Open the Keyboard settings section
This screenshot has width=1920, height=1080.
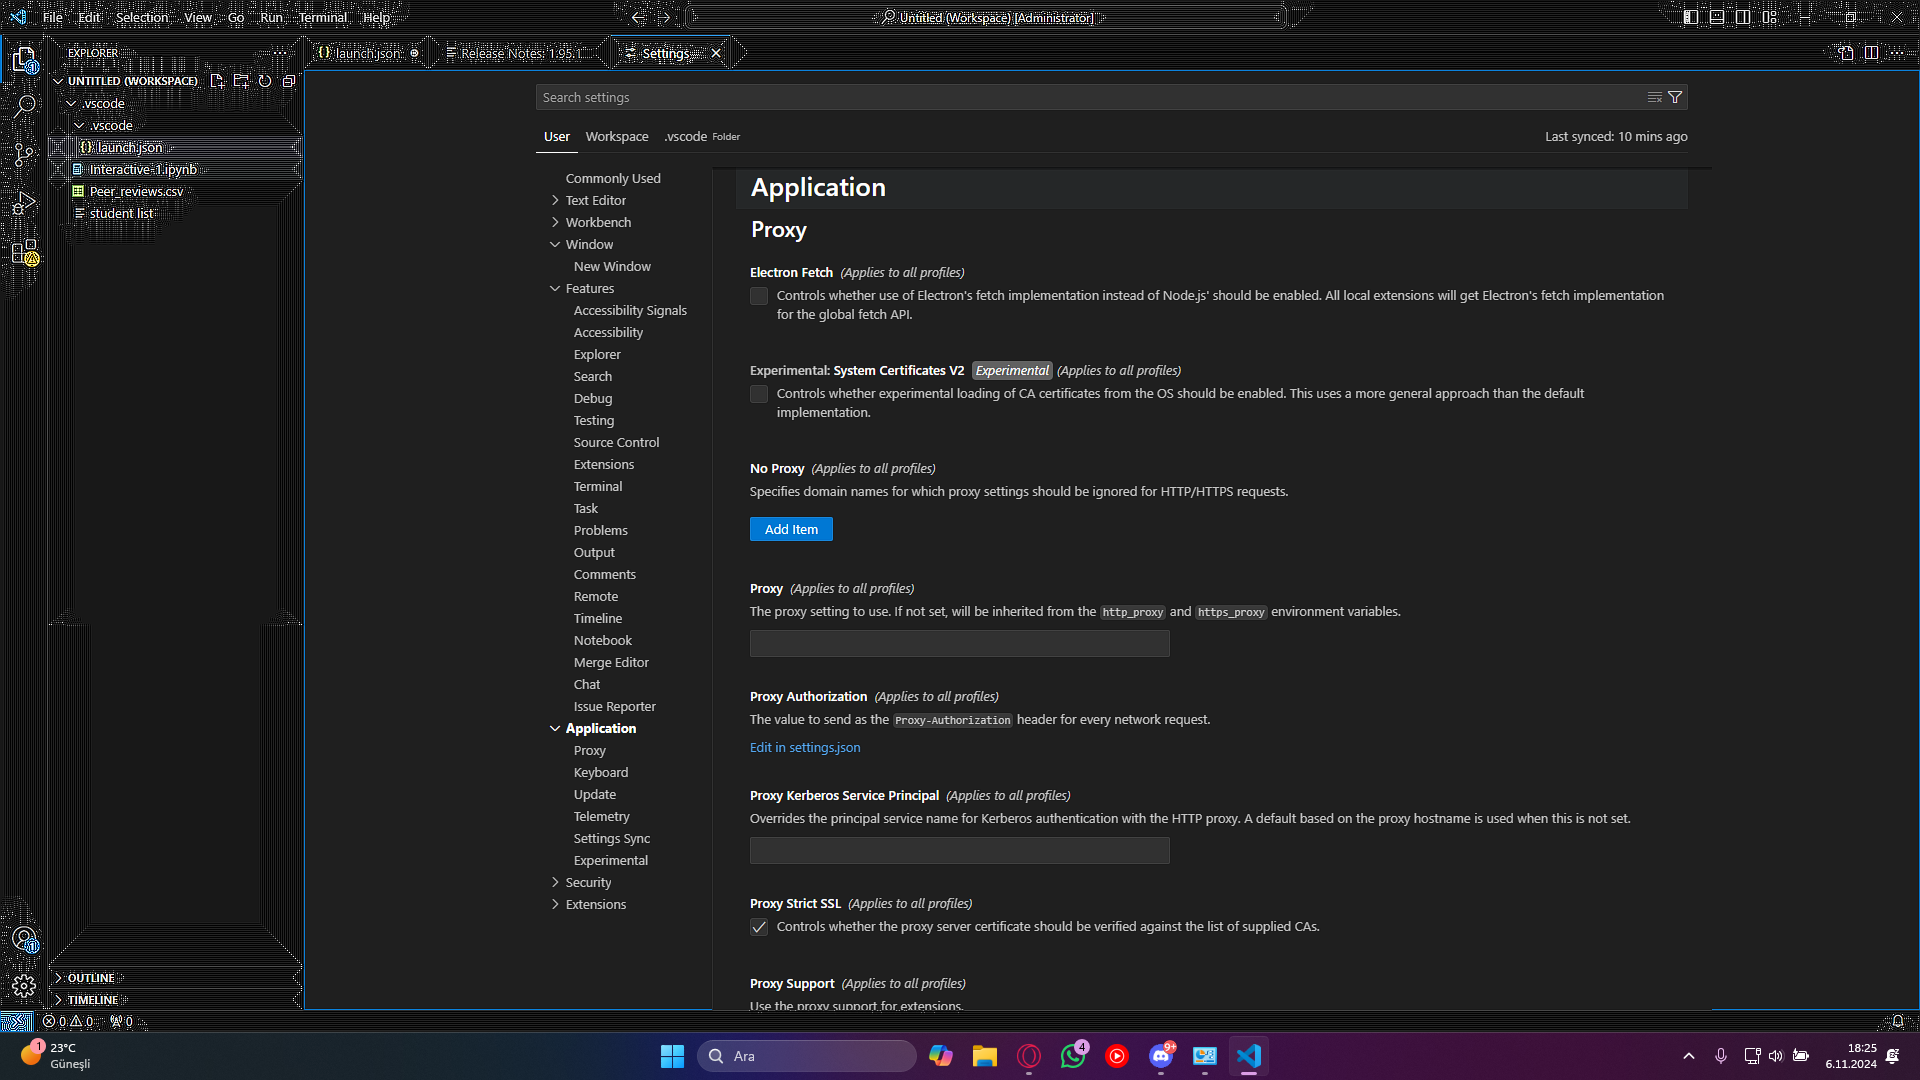(x=600, y=772)
